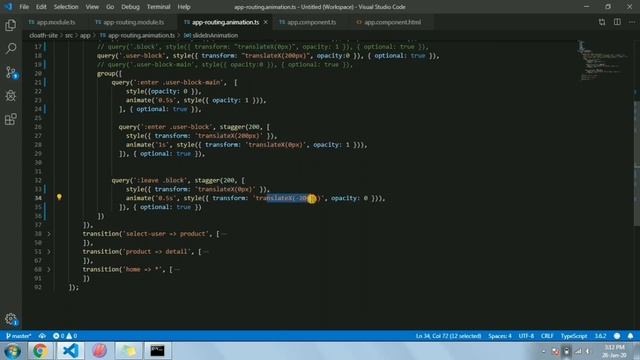Click the VS Code logo in the title bar
640x360 pixels.
pyautogui.click(x=8, y=7)
